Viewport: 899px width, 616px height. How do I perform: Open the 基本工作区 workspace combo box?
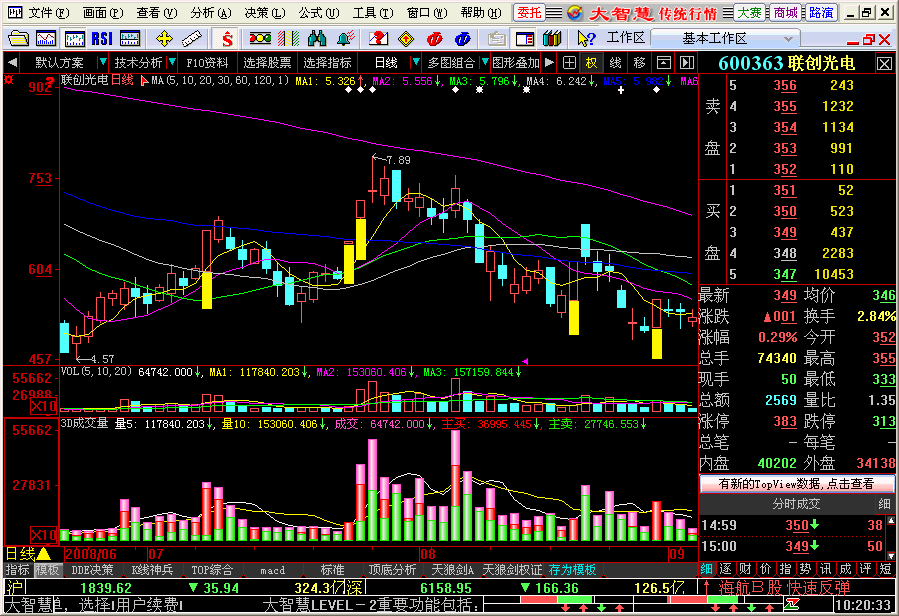(725, 38)
